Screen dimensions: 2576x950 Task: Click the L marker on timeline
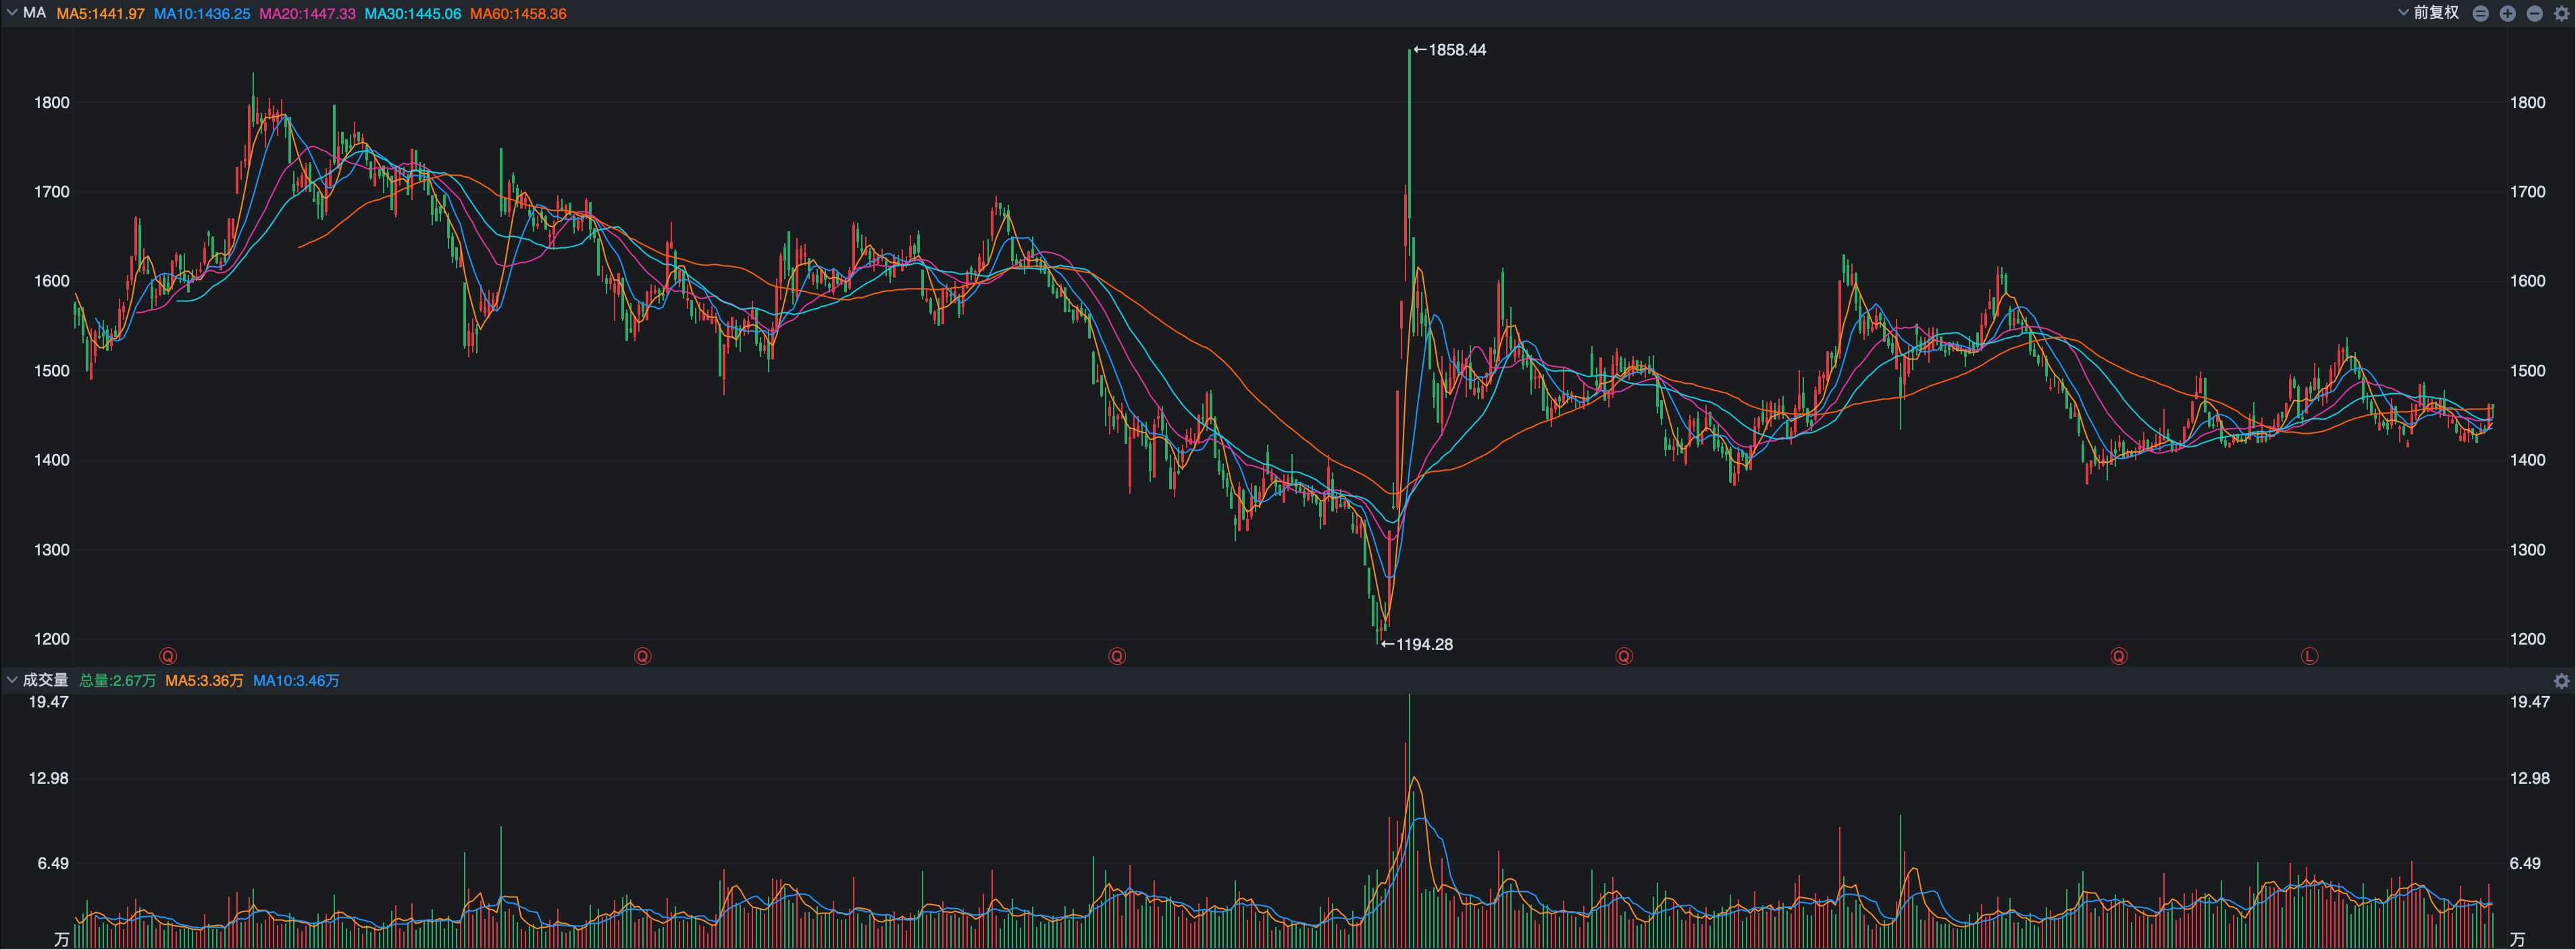pyautogui.click(x=2308, y=657)
